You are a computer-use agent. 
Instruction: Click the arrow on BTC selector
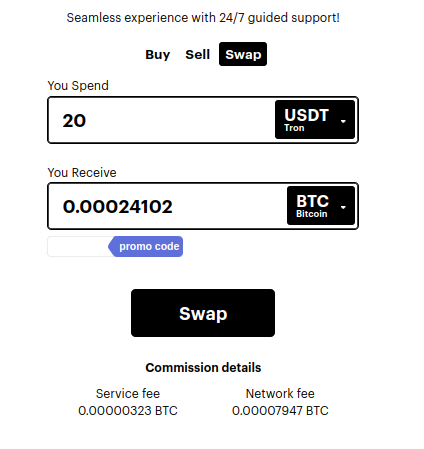(x=343, y=207)
